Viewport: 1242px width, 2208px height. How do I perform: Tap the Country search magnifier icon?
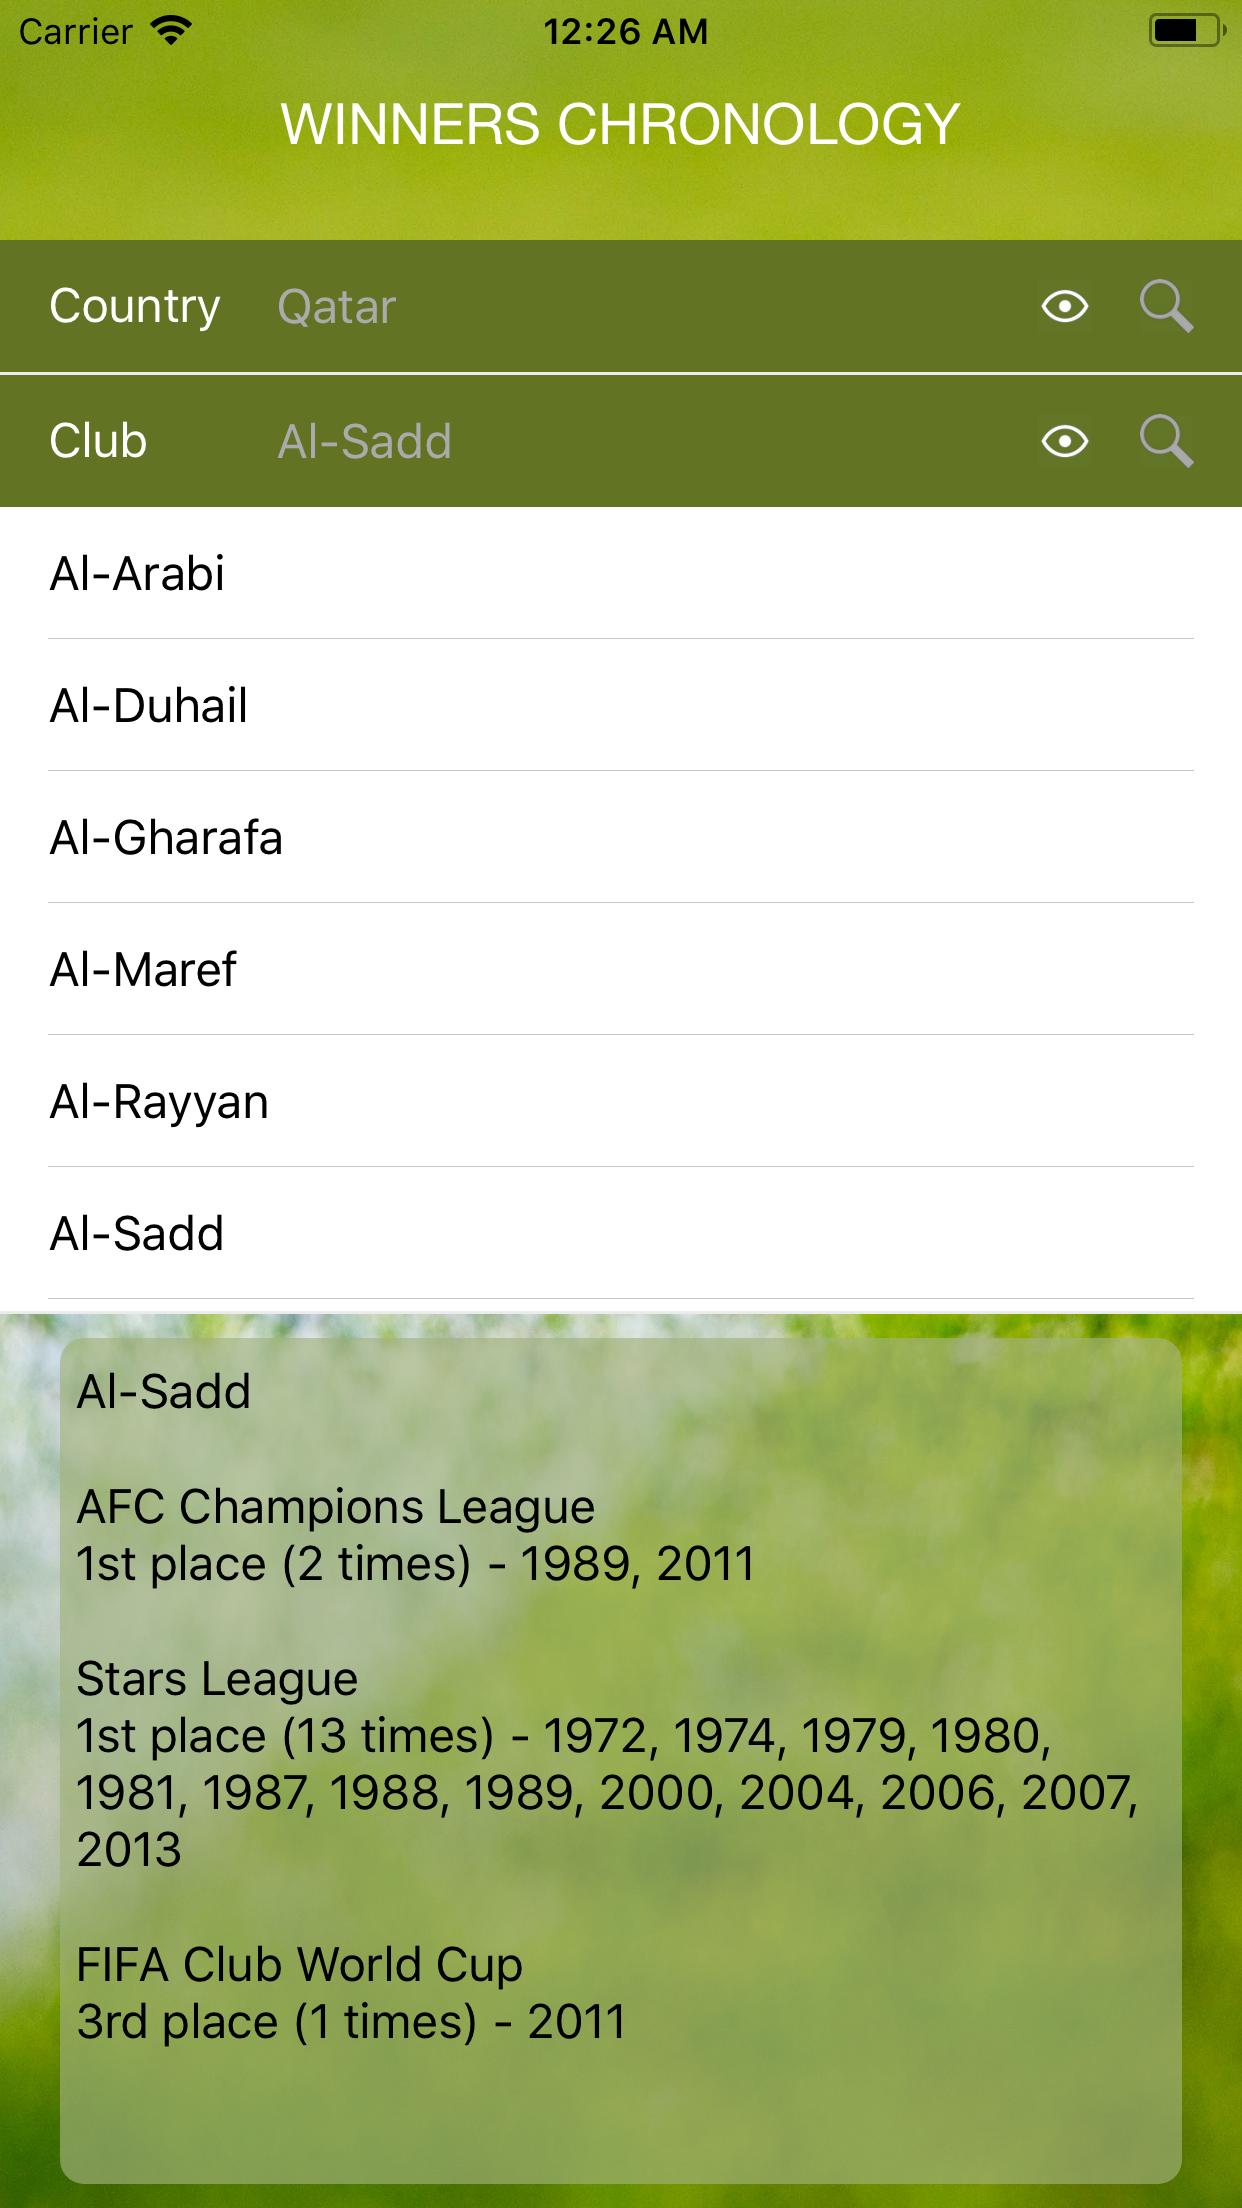(1166, 306)
